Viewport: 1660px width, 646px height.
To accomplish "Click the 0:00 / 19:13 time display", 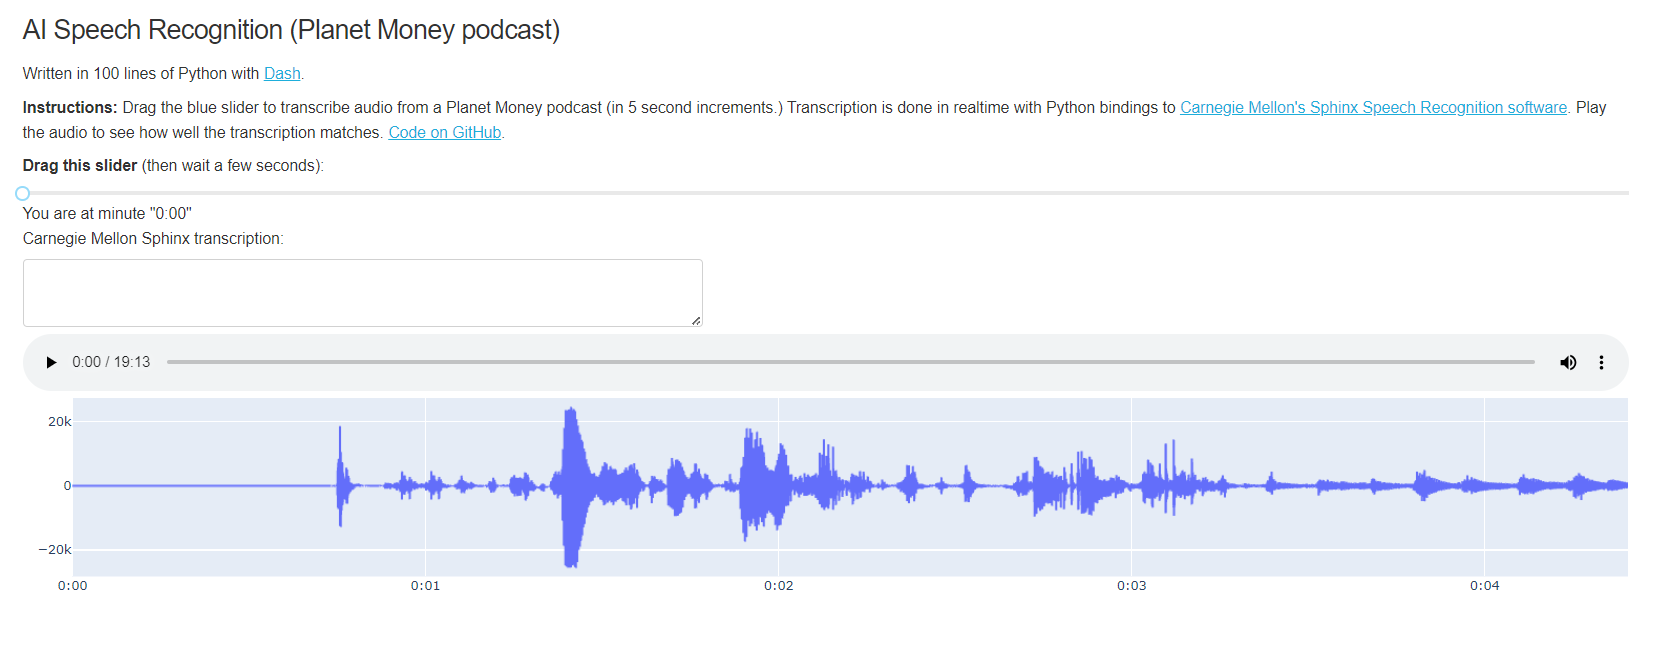I will [x=111, y=362].
